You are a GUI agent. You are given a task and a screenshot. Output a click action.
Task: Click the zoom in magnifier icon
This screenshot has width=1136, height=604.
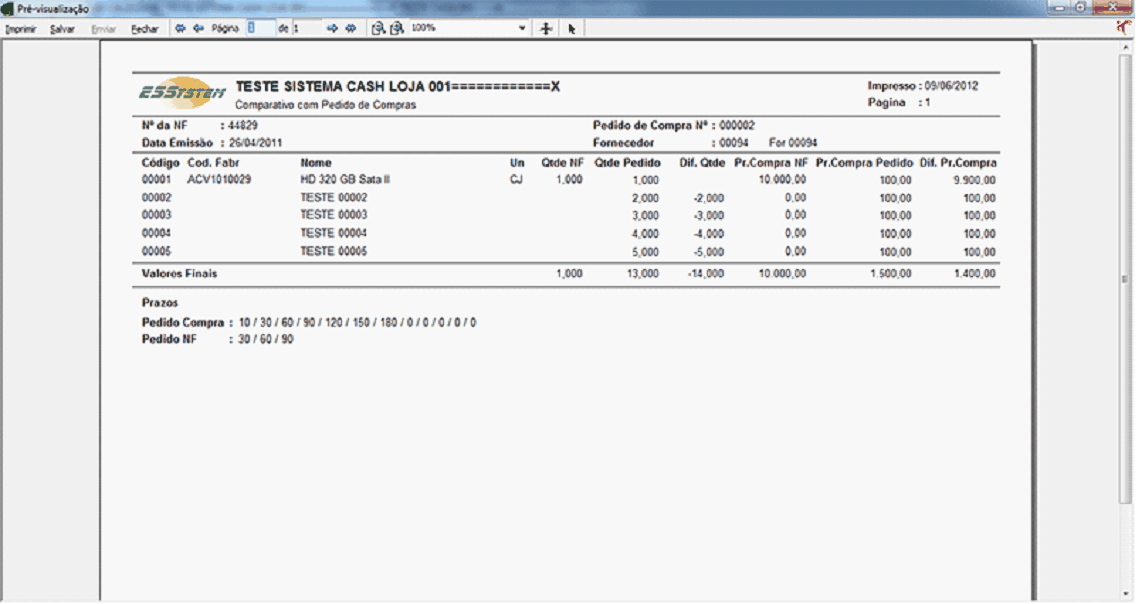point(397,29)
